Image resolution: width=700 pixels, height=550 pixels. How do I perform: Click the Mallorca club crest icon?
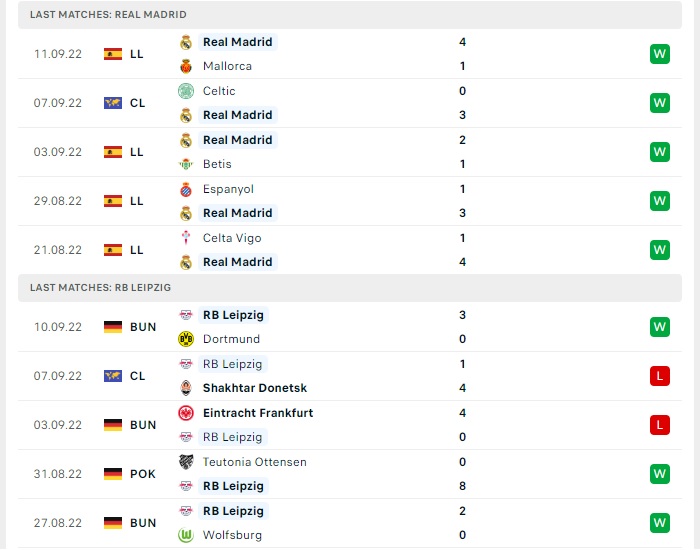click(x=186, y=67)
